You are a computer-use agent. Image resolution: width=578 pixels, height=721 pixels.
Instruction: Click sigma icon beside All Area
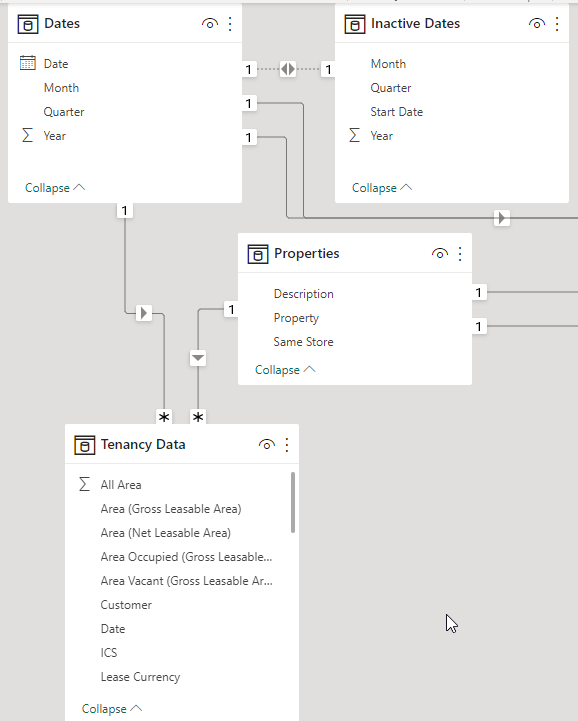pos(85,484)
